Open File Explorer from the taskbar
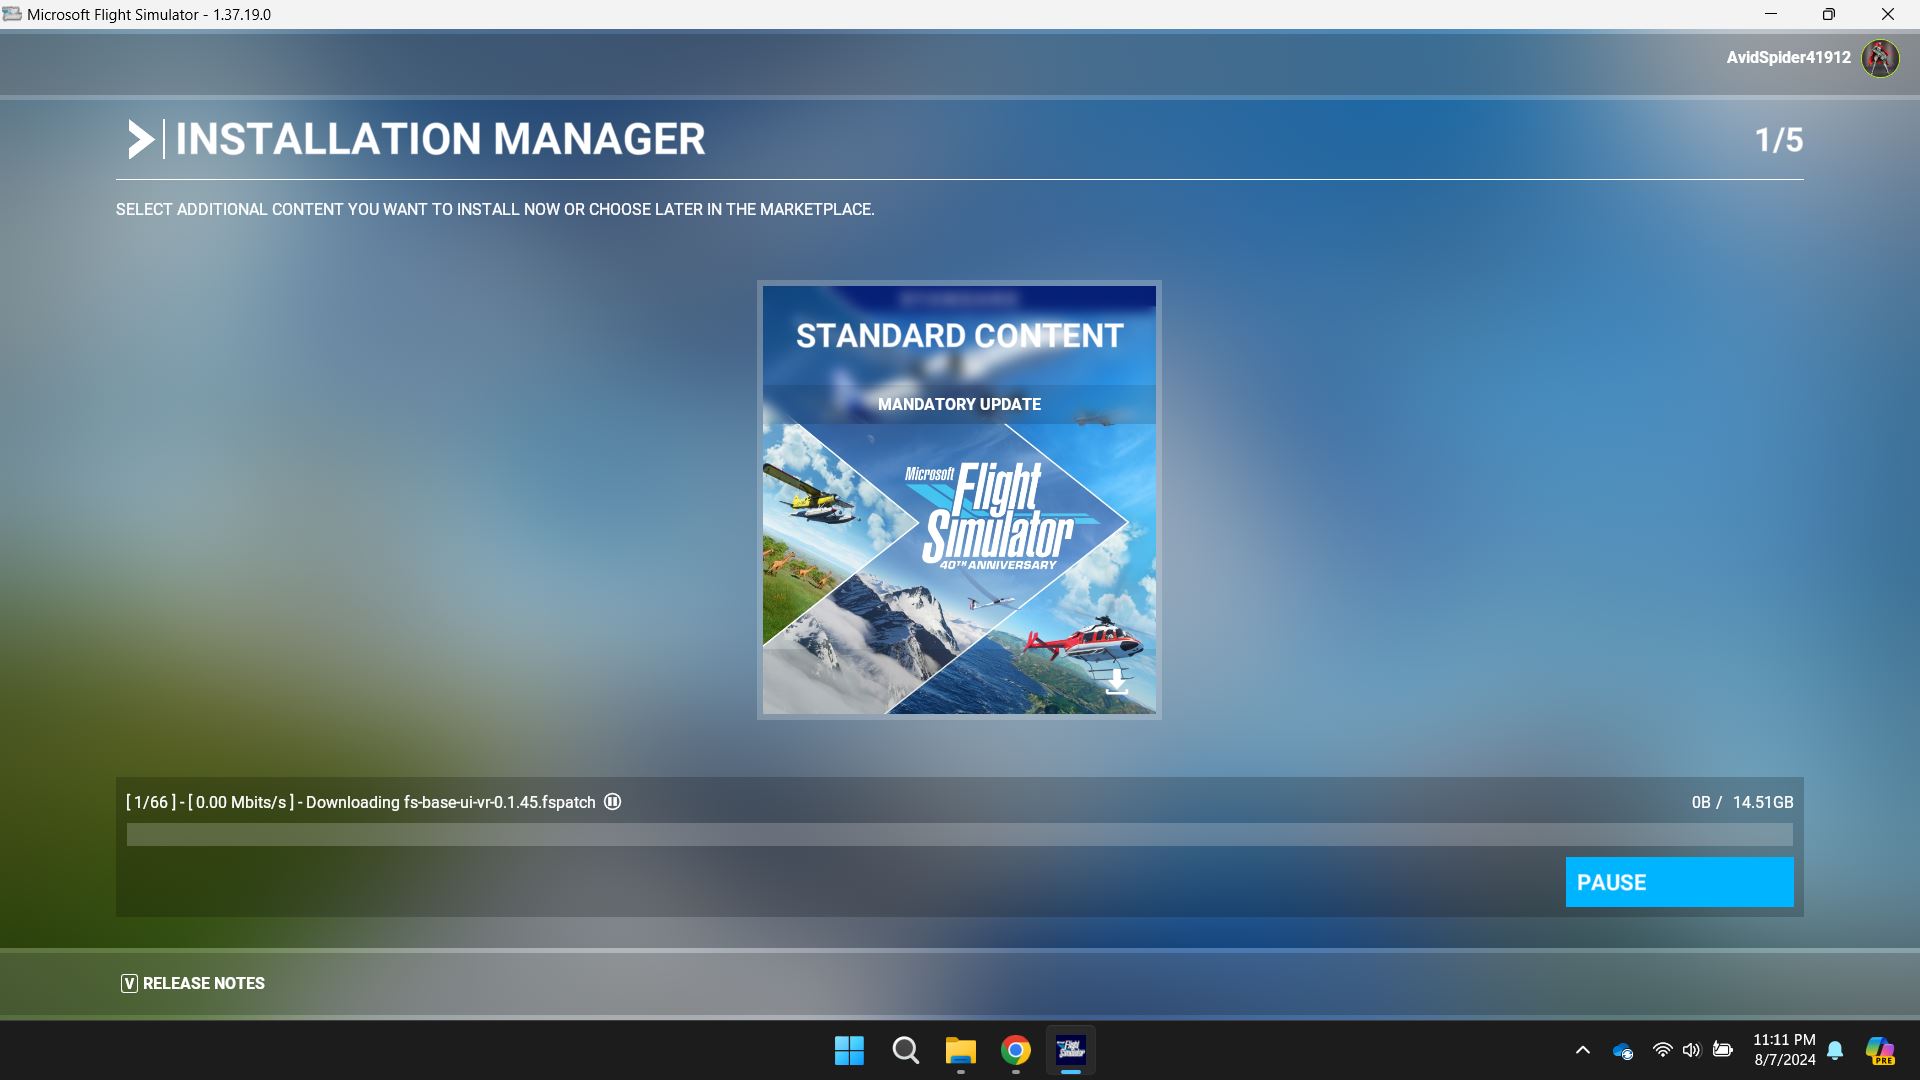The image size is (1920, 1080). [959, 1051]
